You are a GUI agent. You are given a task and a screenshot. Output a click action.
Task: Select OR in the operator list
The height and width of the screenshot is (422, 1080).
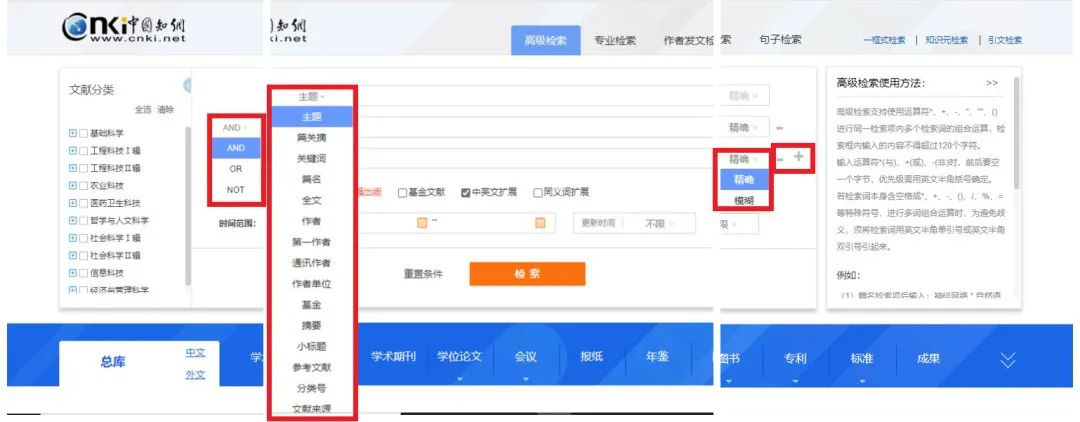[236, 169]
